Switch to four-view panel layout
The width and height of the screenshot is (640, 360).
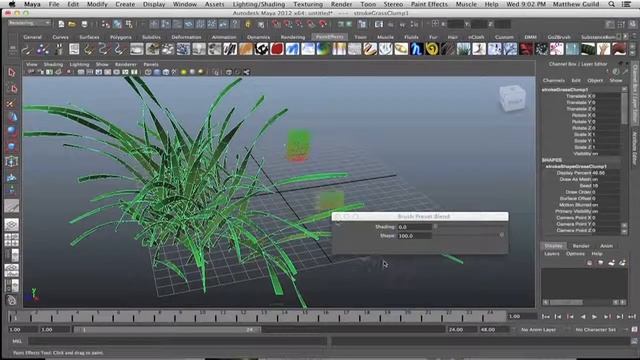(x=12, y=240)
